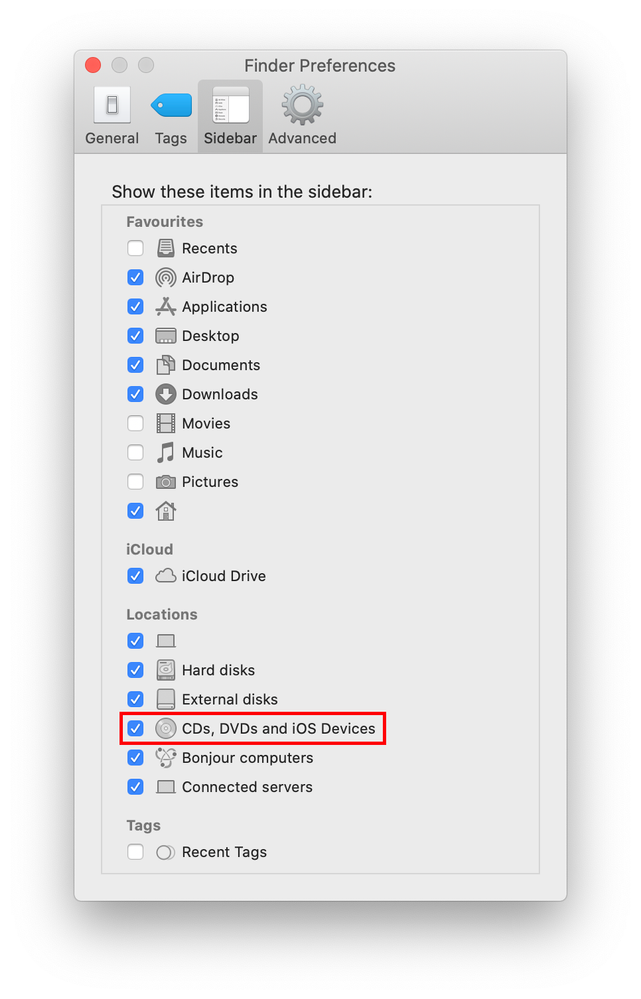The height and width of the screenshot is (999, 641).
Task: Click the CDs, DVDs disc icon
Action: (166, 729)
